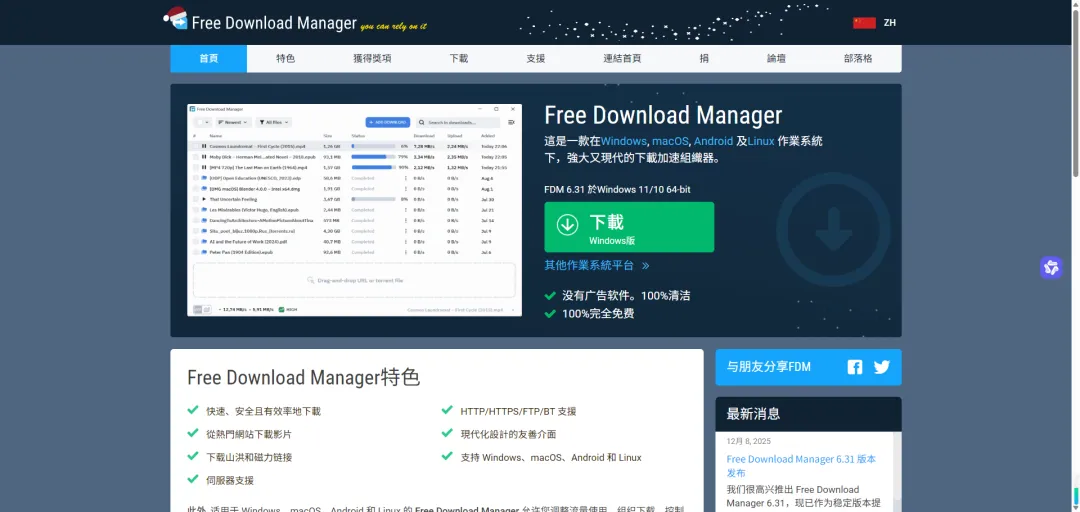The image size is (1080, 512).
Task: Click the news date 12月 8, 2025
Action: (x=749, y=441)
